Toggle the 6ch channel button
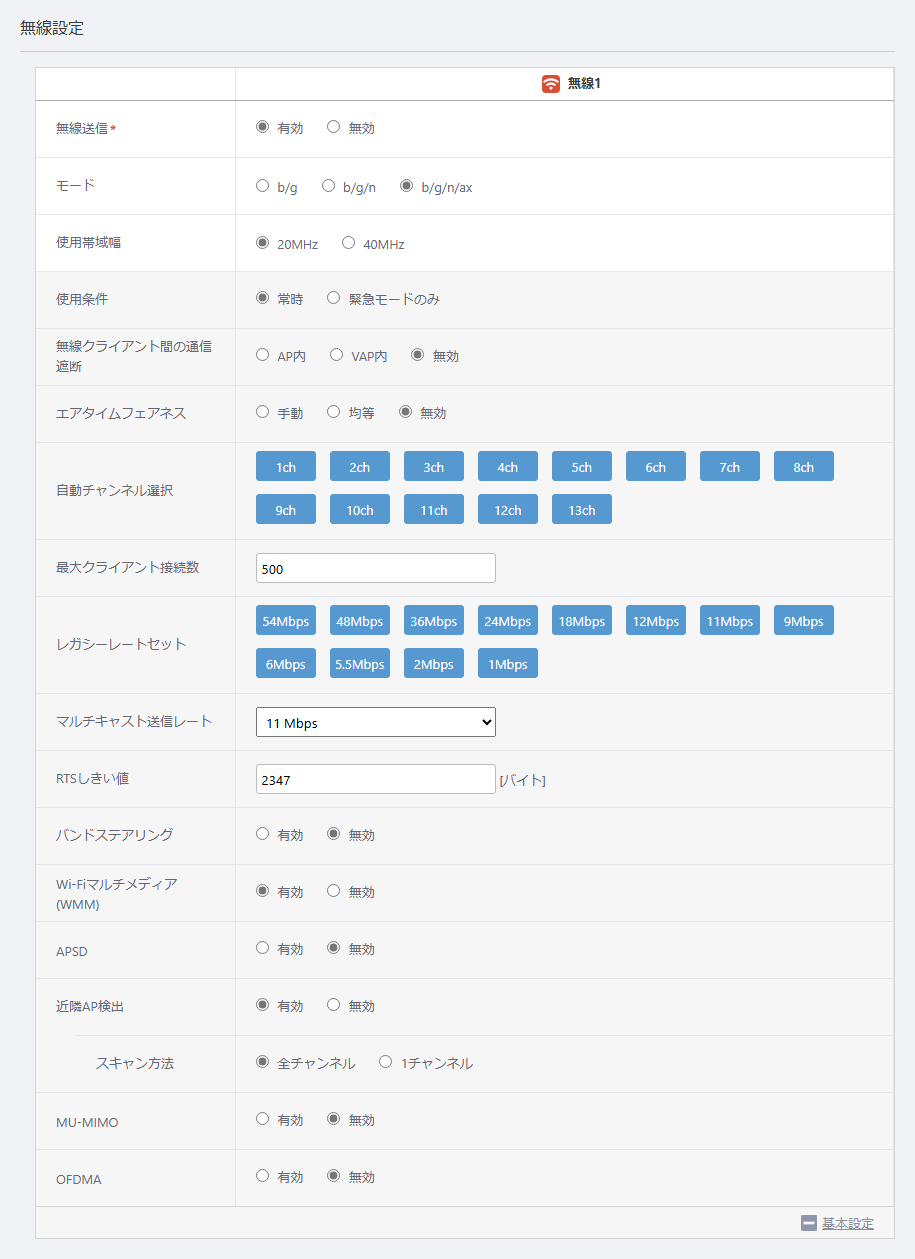 [656, 467]
